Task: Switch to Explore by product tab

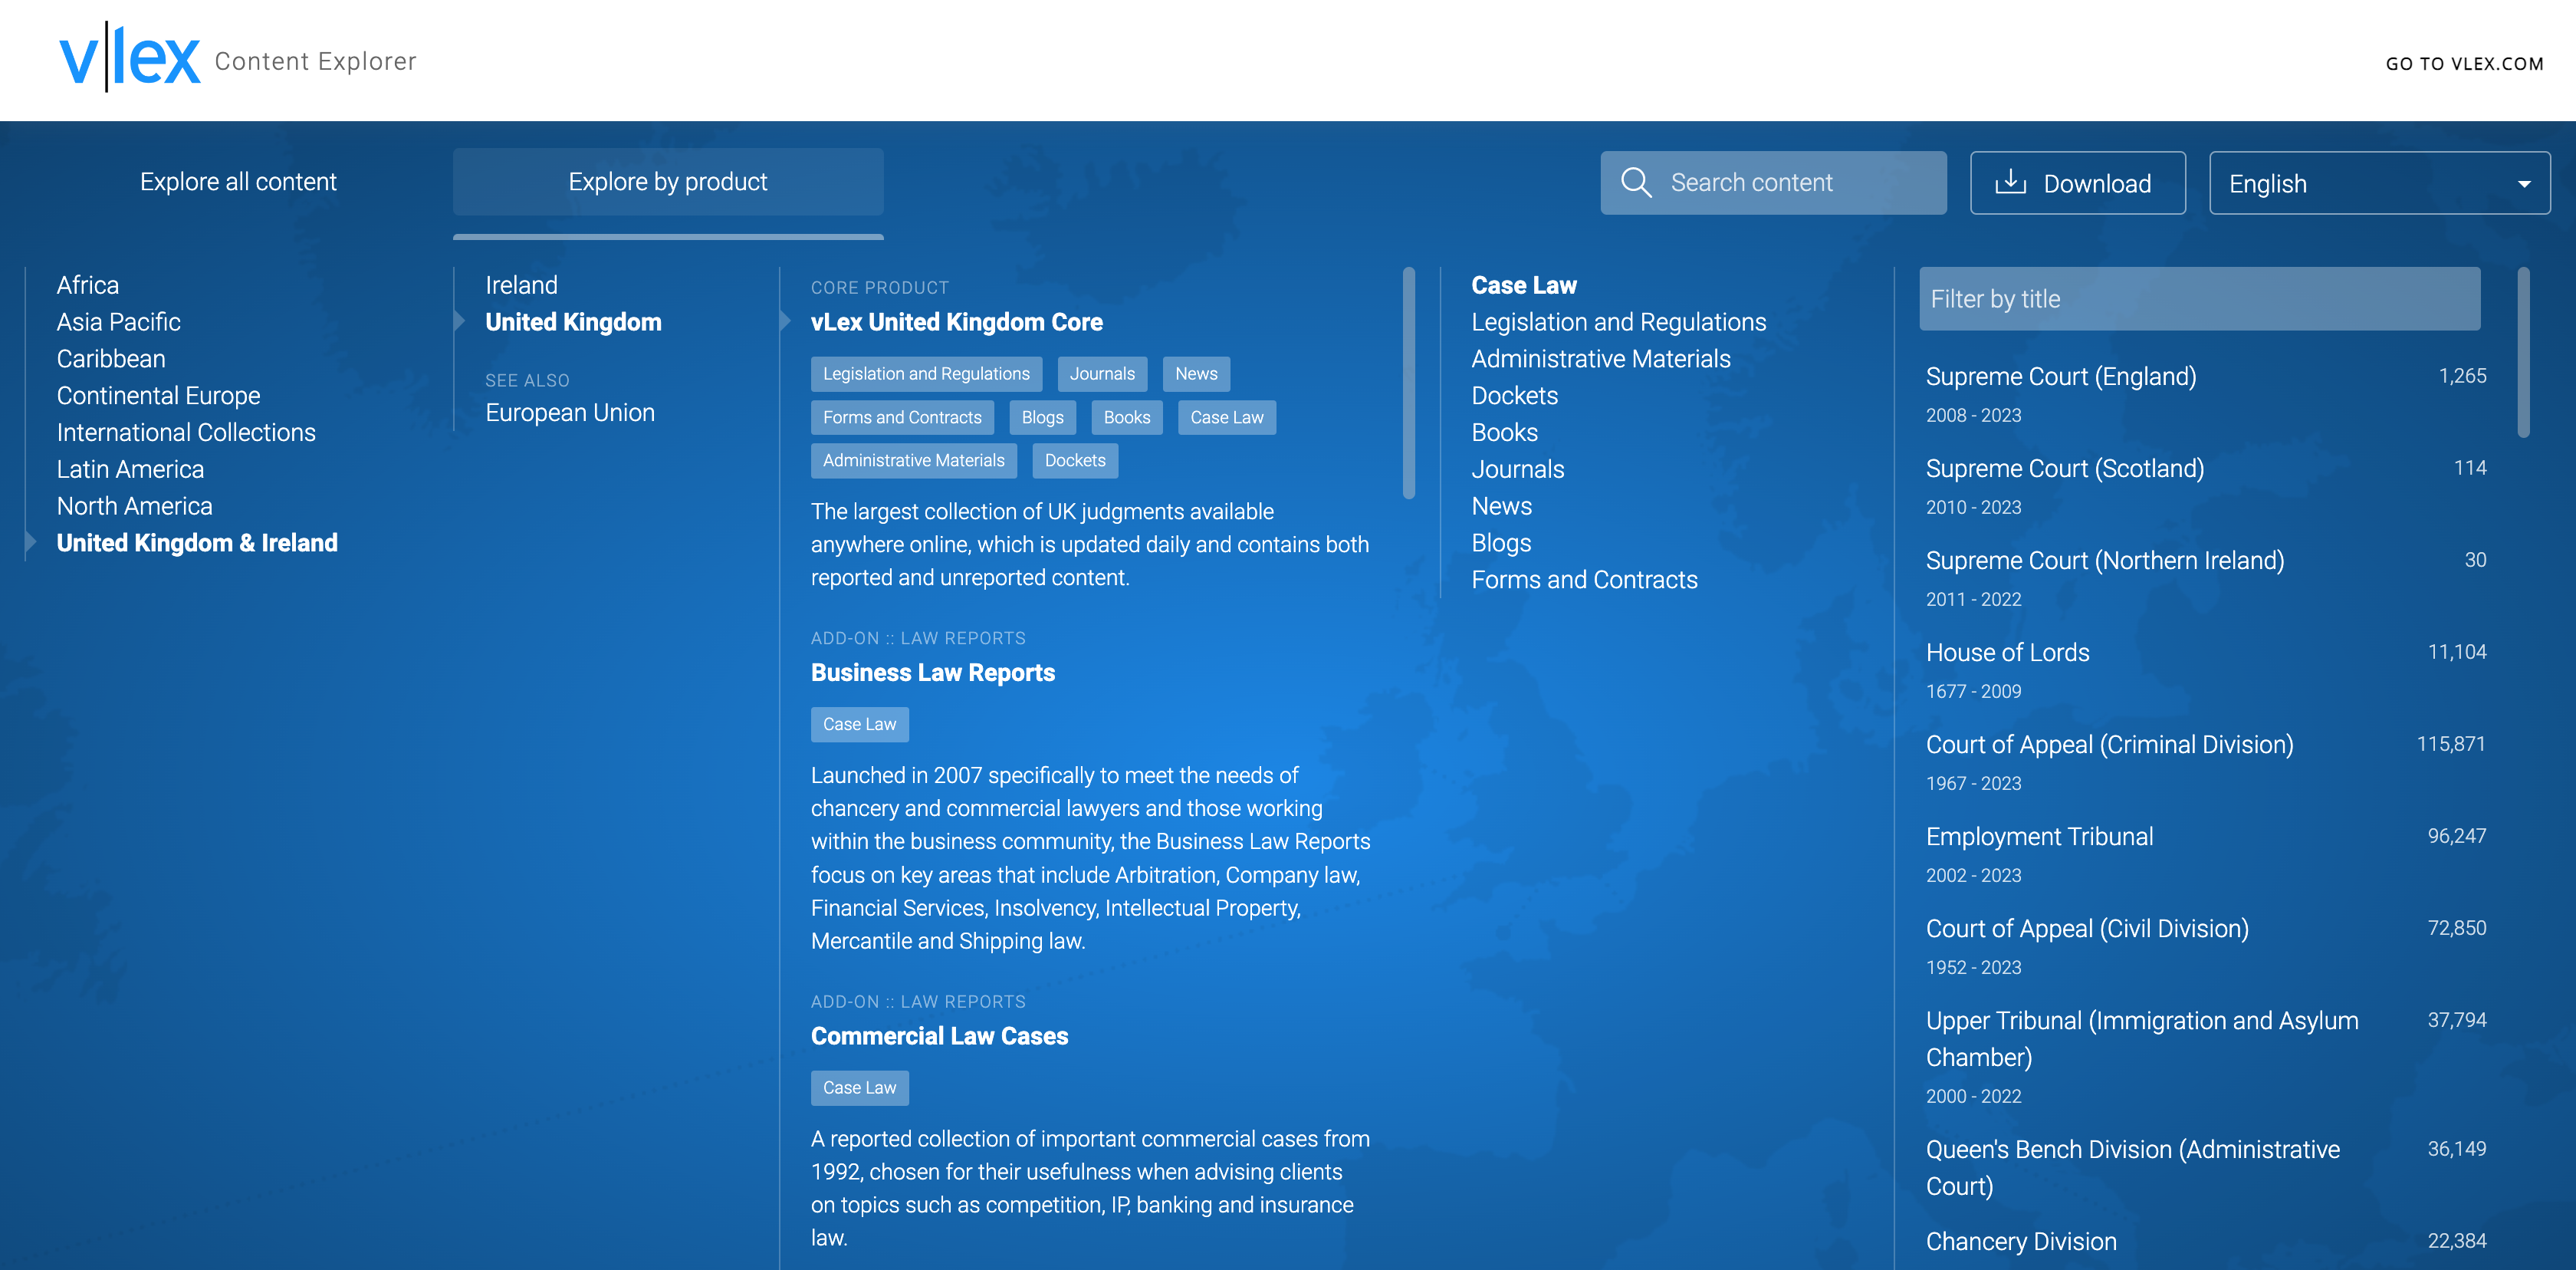Action: pyautogui.click(x=668, y=182)
